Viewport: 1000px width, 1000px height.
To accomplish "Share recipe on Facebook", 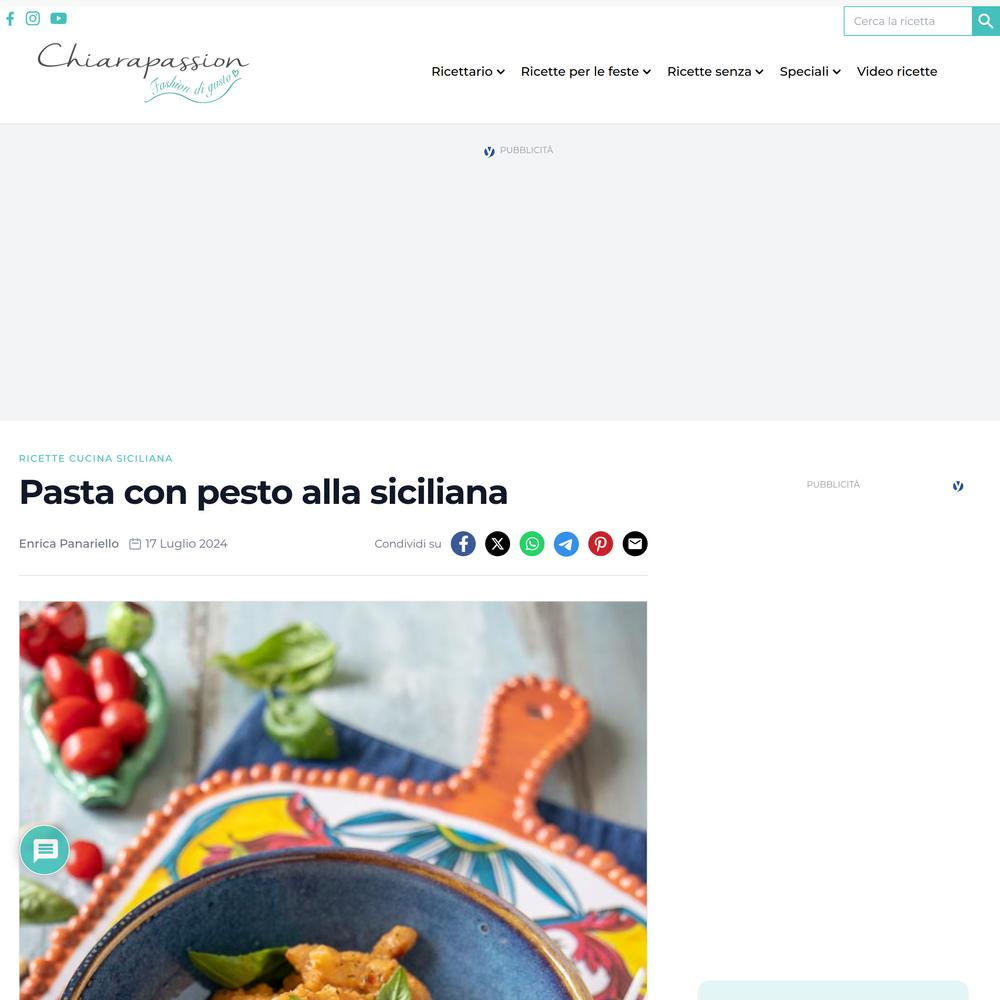I will (x=464, y=544).
